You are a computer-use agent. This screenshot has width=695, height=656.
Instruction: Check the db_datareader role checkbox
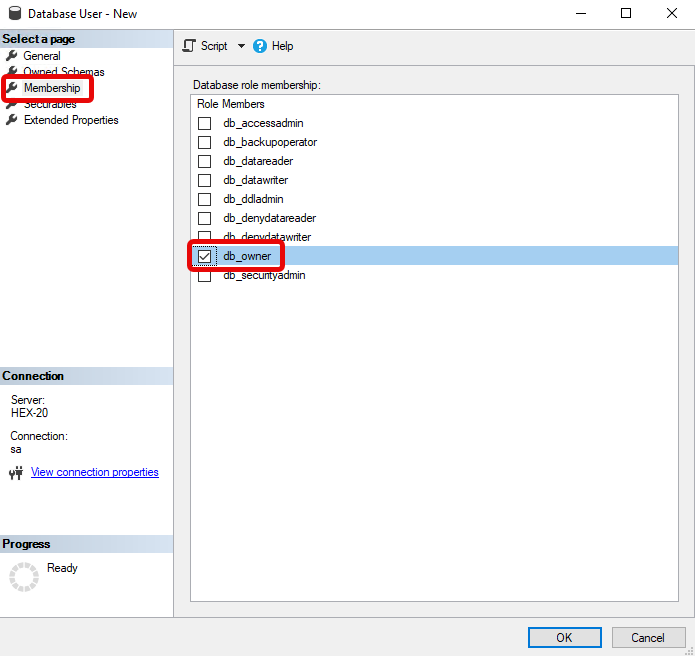click(204, 162)
